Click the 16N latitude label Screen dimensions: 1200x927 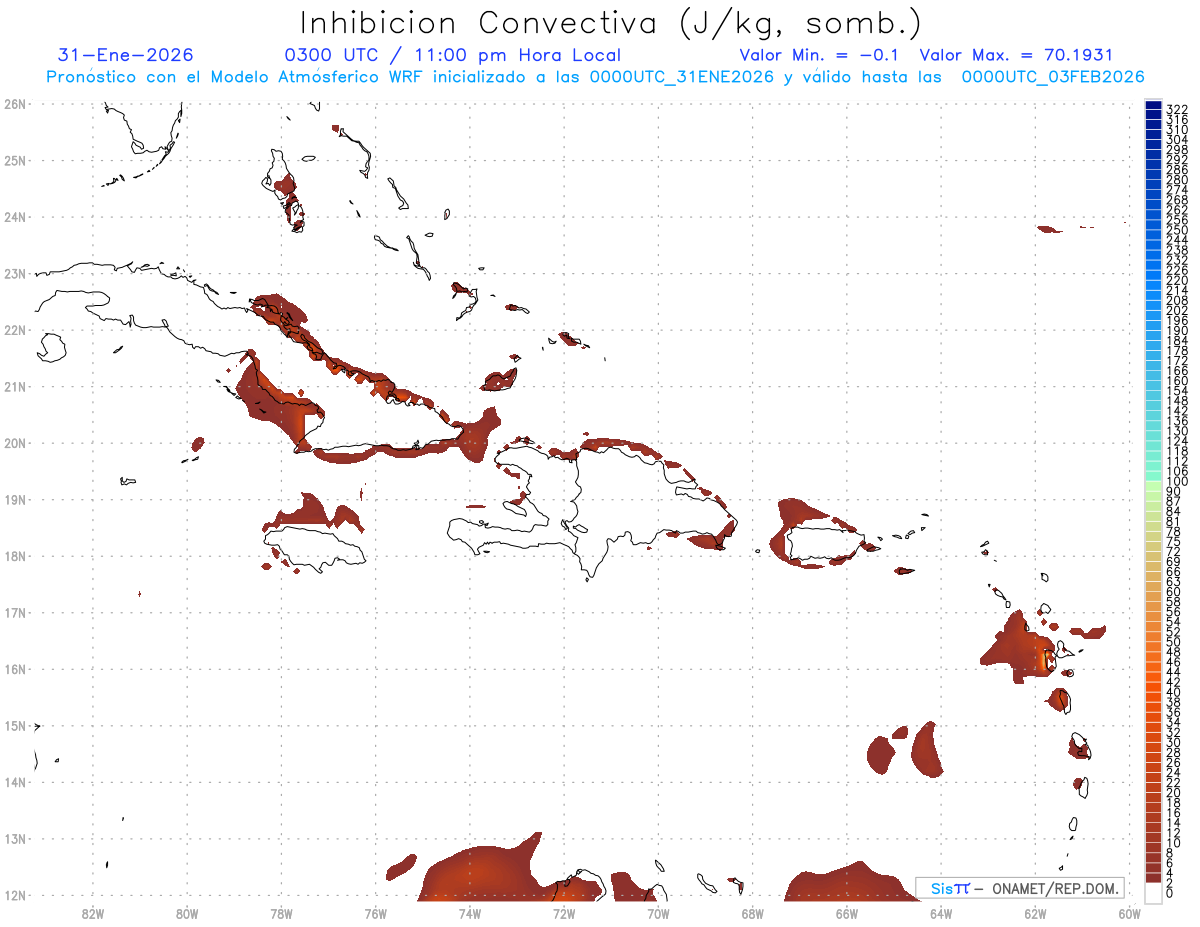[x=14, y=669]
